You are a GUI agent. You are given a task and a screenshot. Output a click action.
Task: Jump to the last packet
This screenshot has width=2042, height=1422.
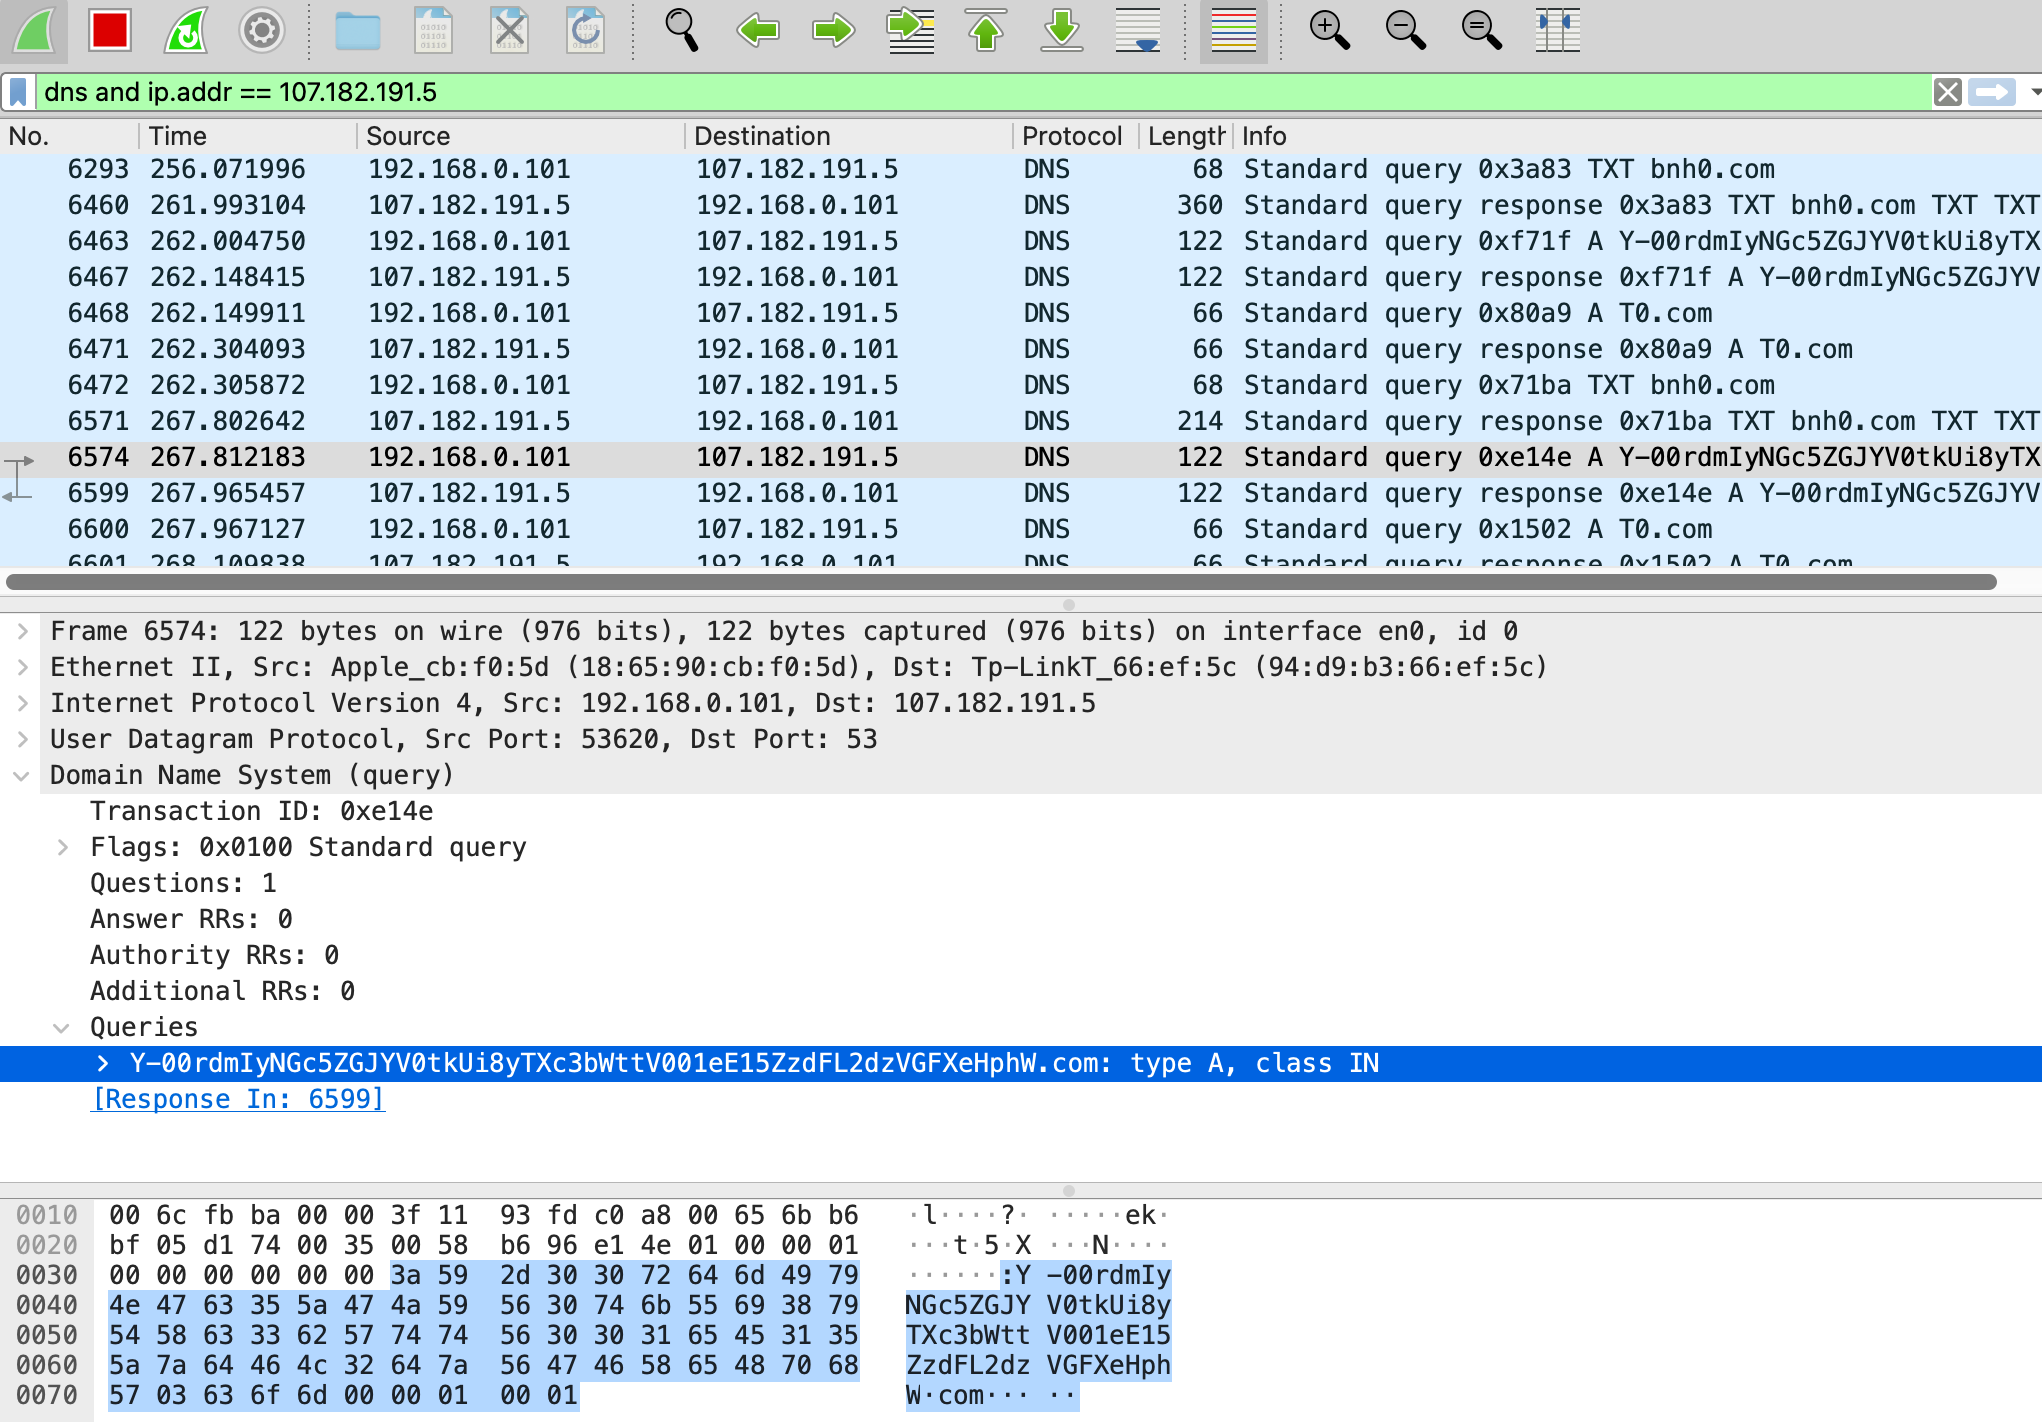click(x=1062, y=30)
